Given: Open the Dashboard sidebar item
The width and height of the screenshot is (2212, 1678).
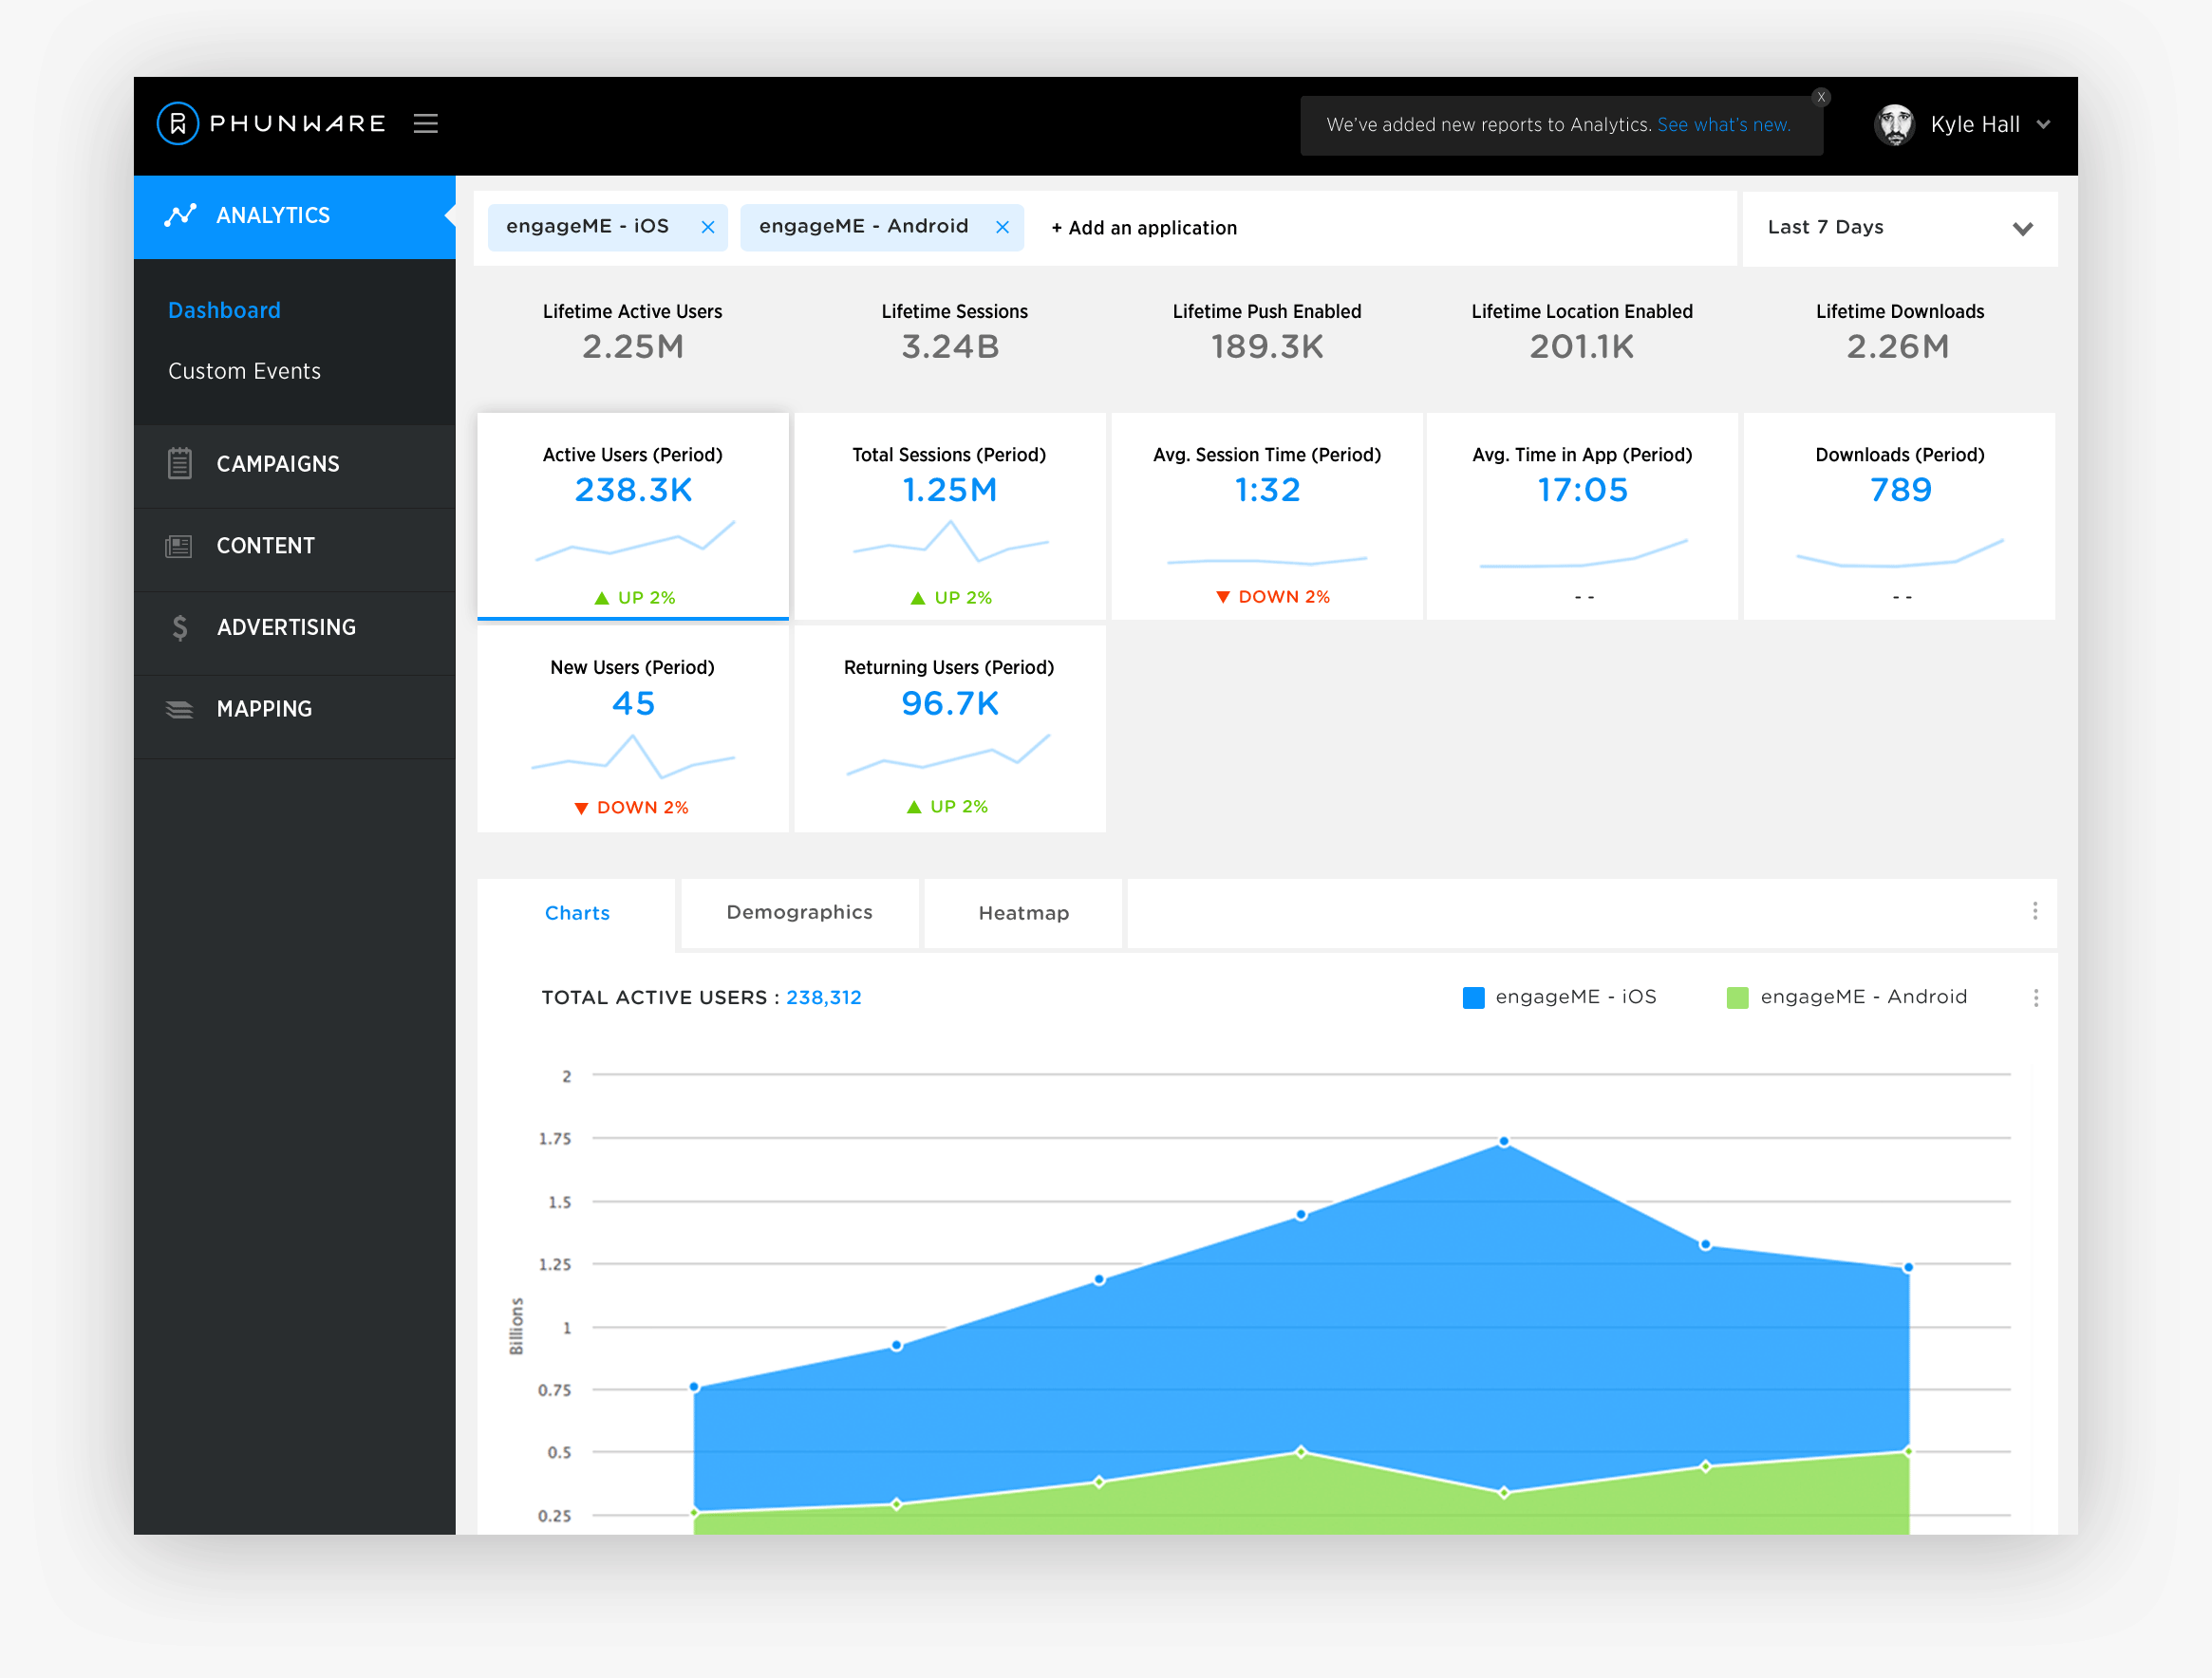Looking at the screenshot, I should pyautogui.click(x=224, y=310).
